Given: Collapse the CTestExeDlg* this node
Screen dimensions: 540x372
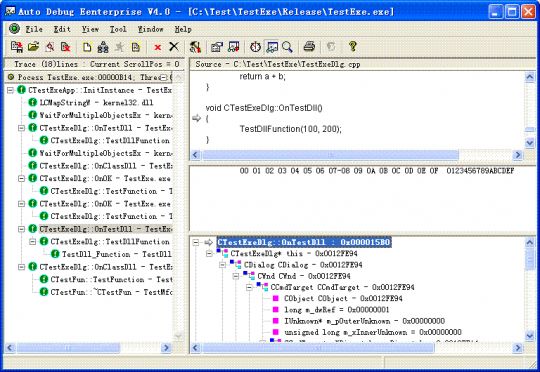Looking at the screenshot, I should coord(209,254).
